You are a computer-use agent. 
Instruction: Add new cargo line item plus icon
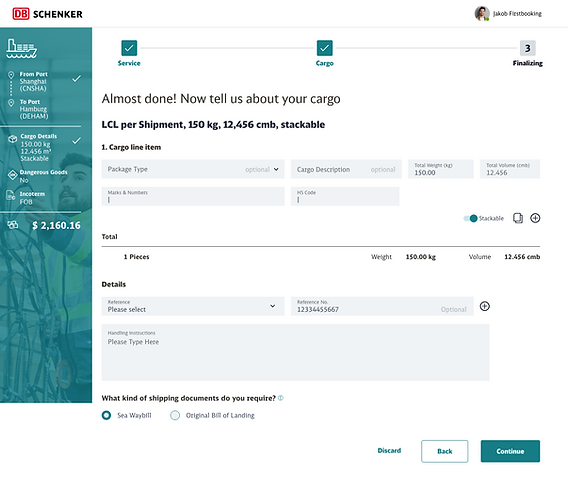[x=535, y=218]
